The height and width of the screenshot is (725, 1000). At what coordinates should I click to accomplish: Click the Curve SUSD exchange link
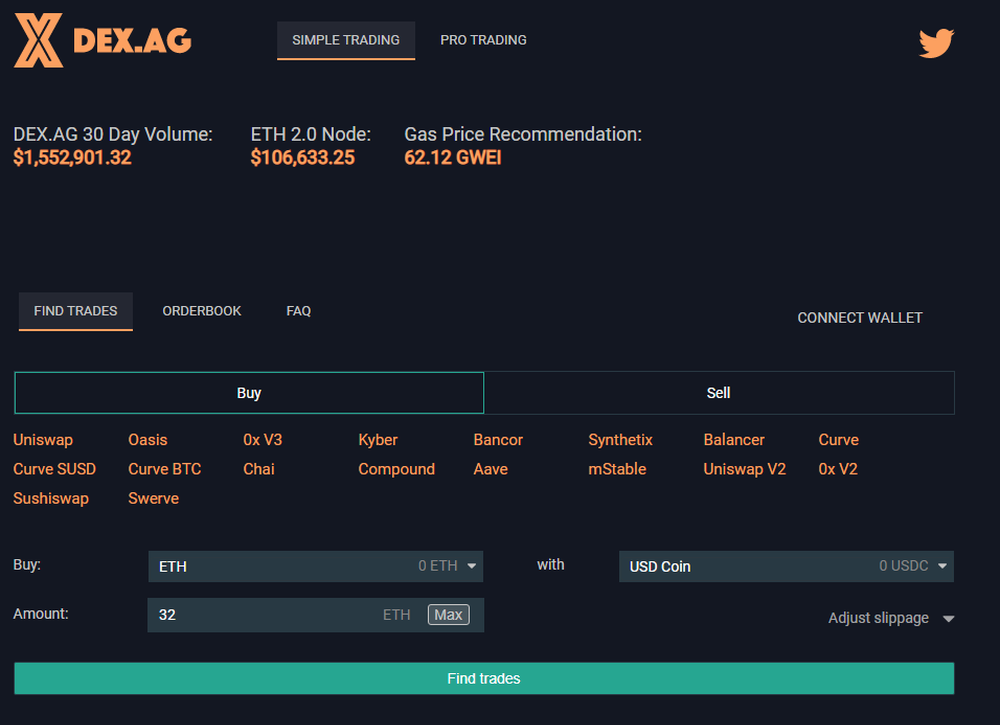point(54,469)
